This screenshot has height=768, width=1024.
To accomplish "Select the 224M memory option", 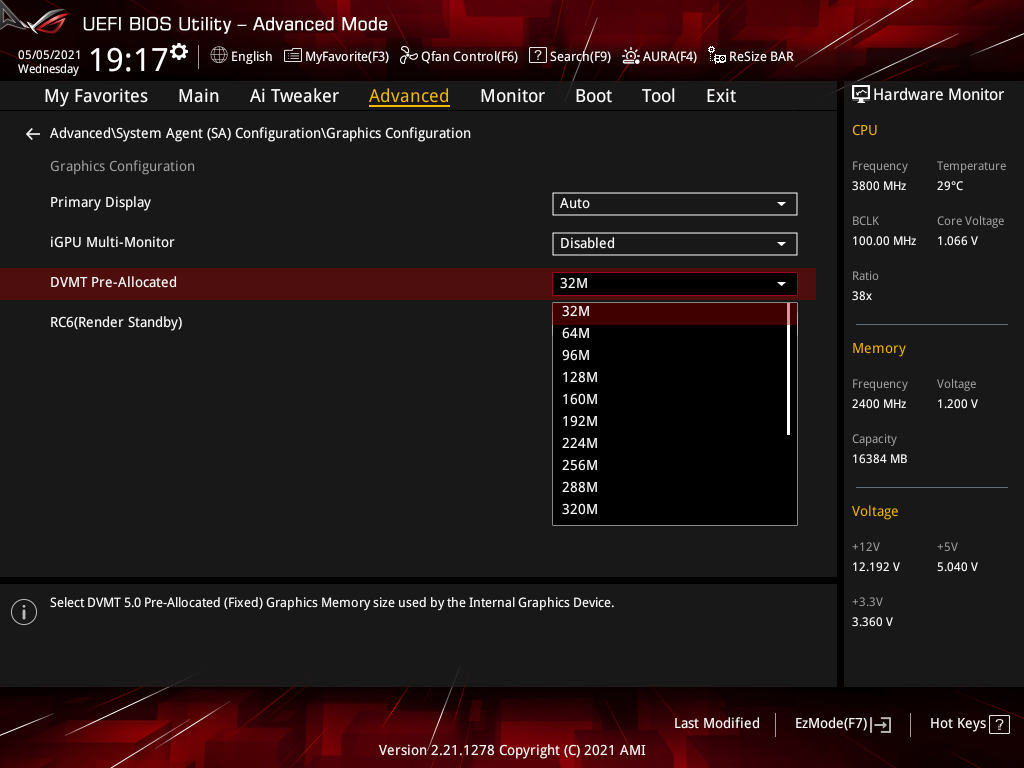I will (670, 443).
